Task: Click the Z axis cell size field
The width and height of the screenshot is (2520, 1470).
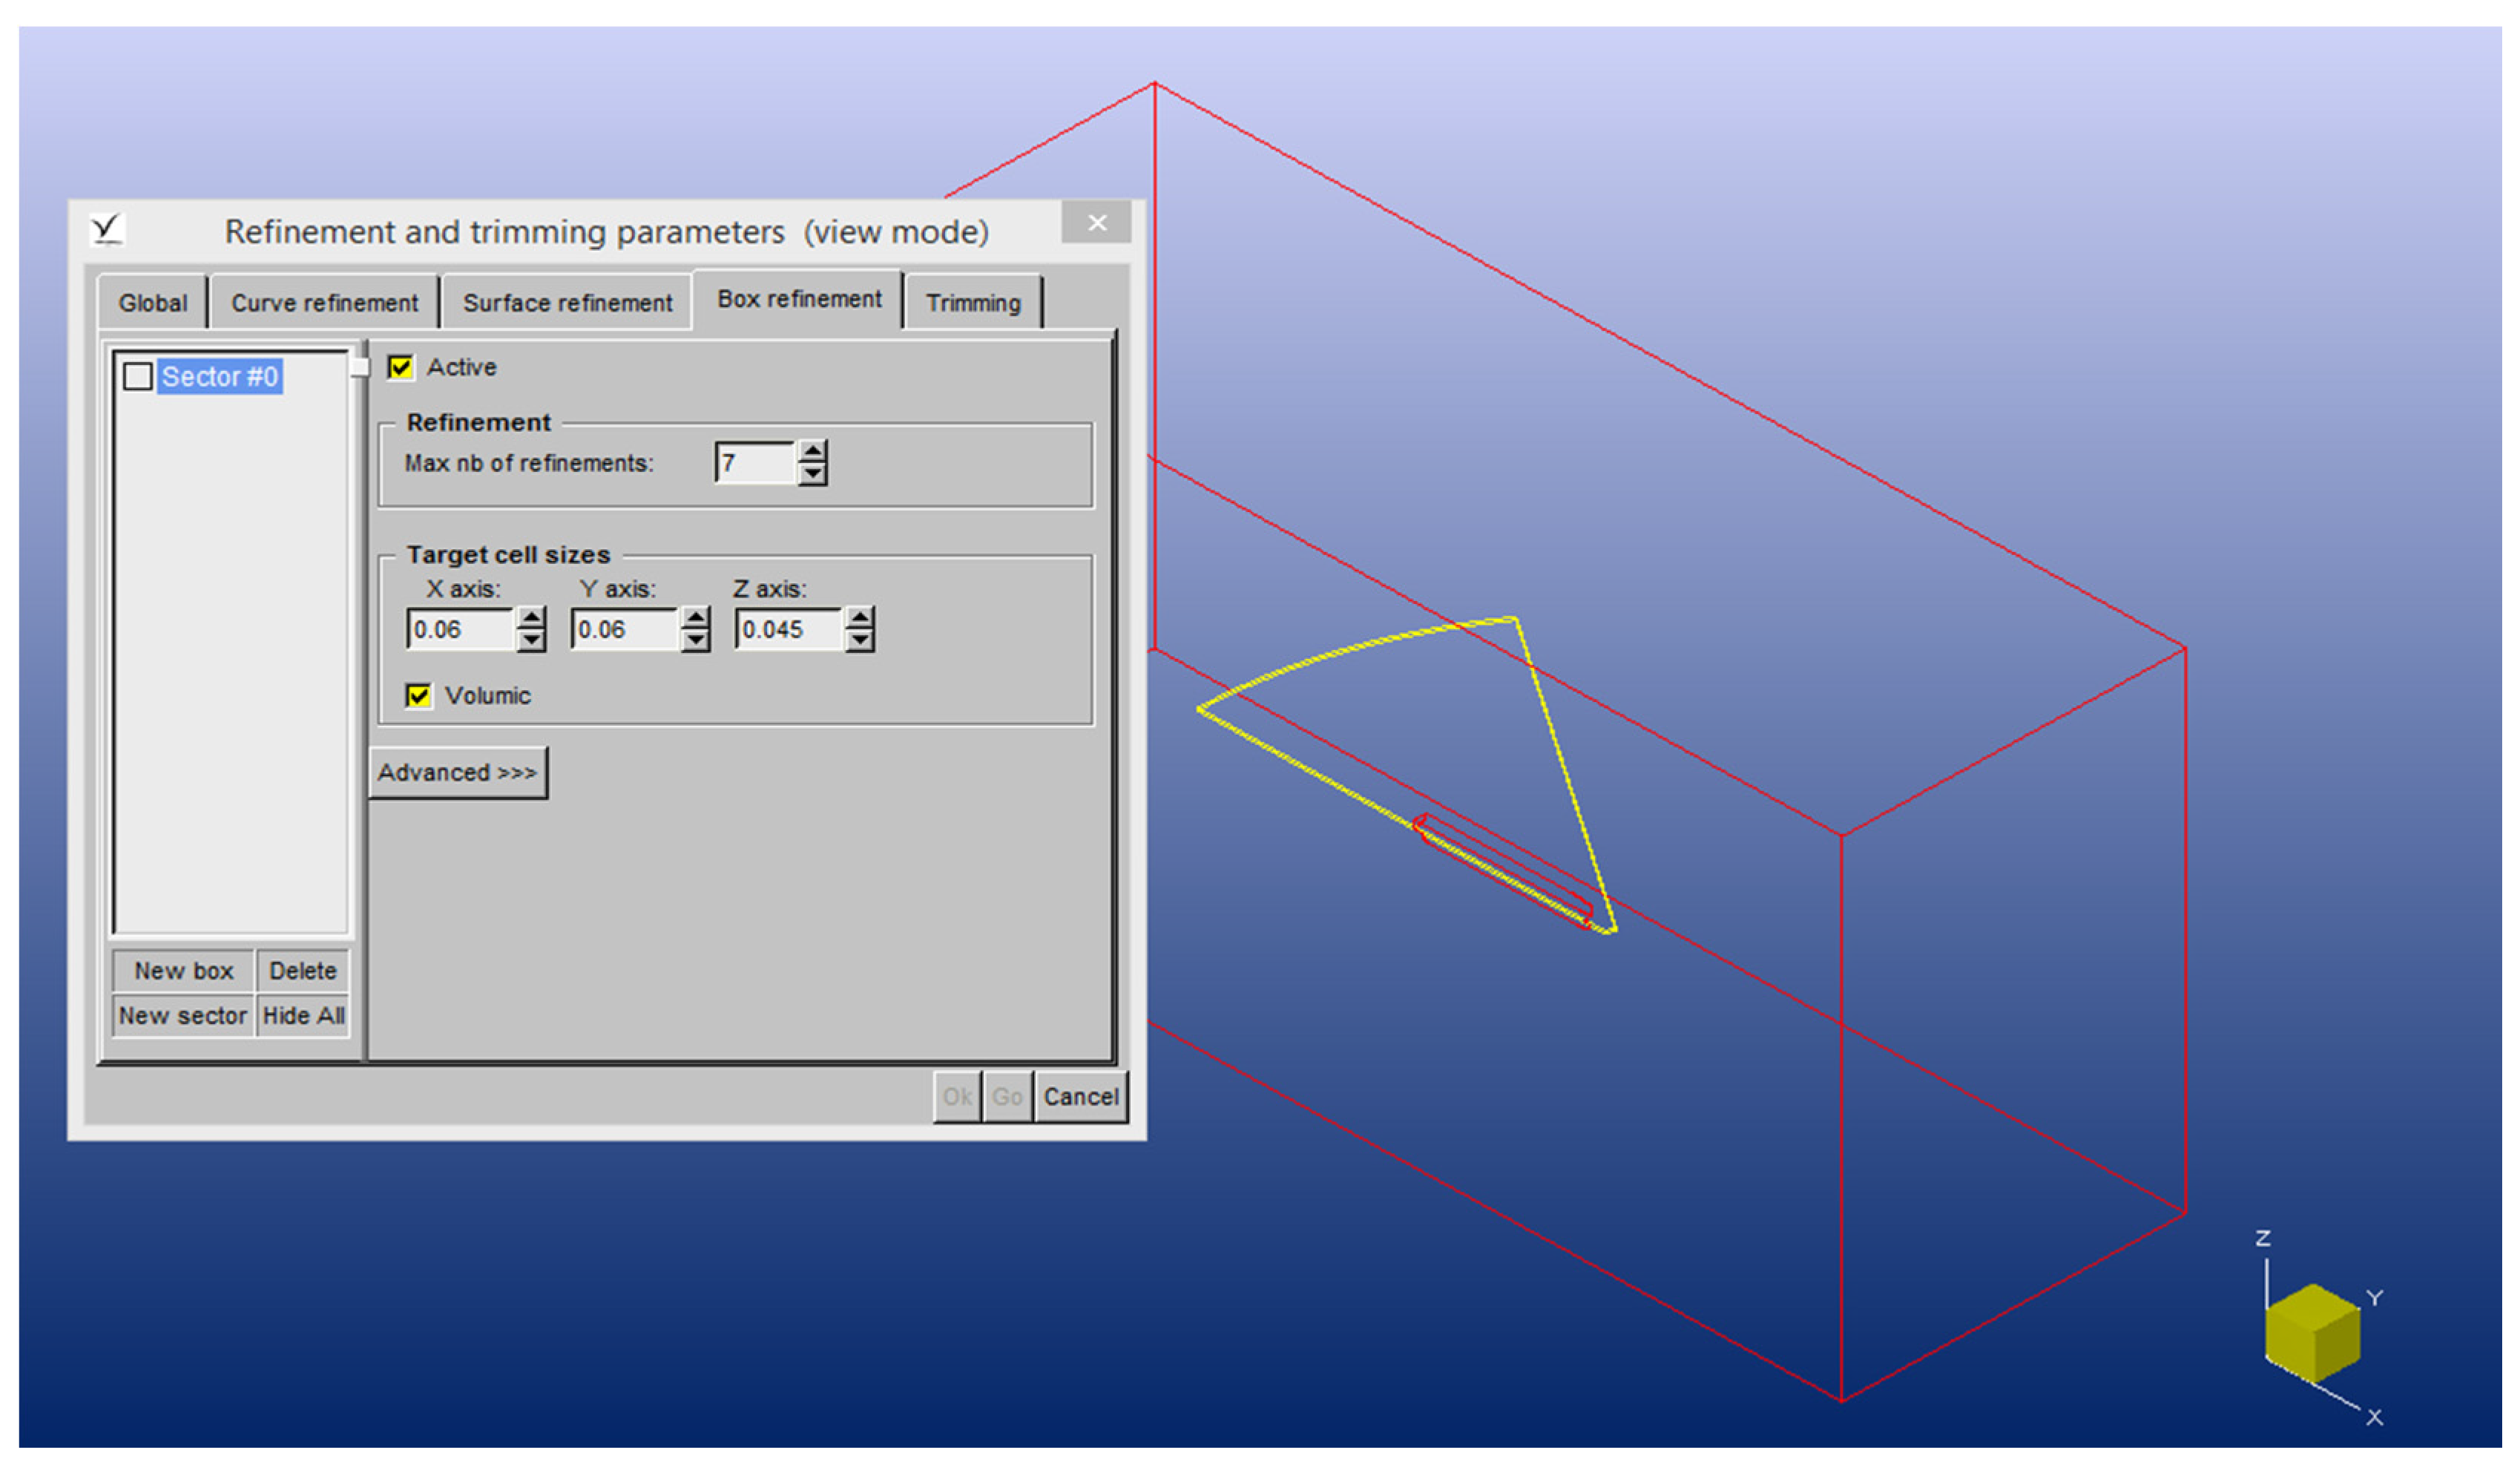Action: pos(791,630)
